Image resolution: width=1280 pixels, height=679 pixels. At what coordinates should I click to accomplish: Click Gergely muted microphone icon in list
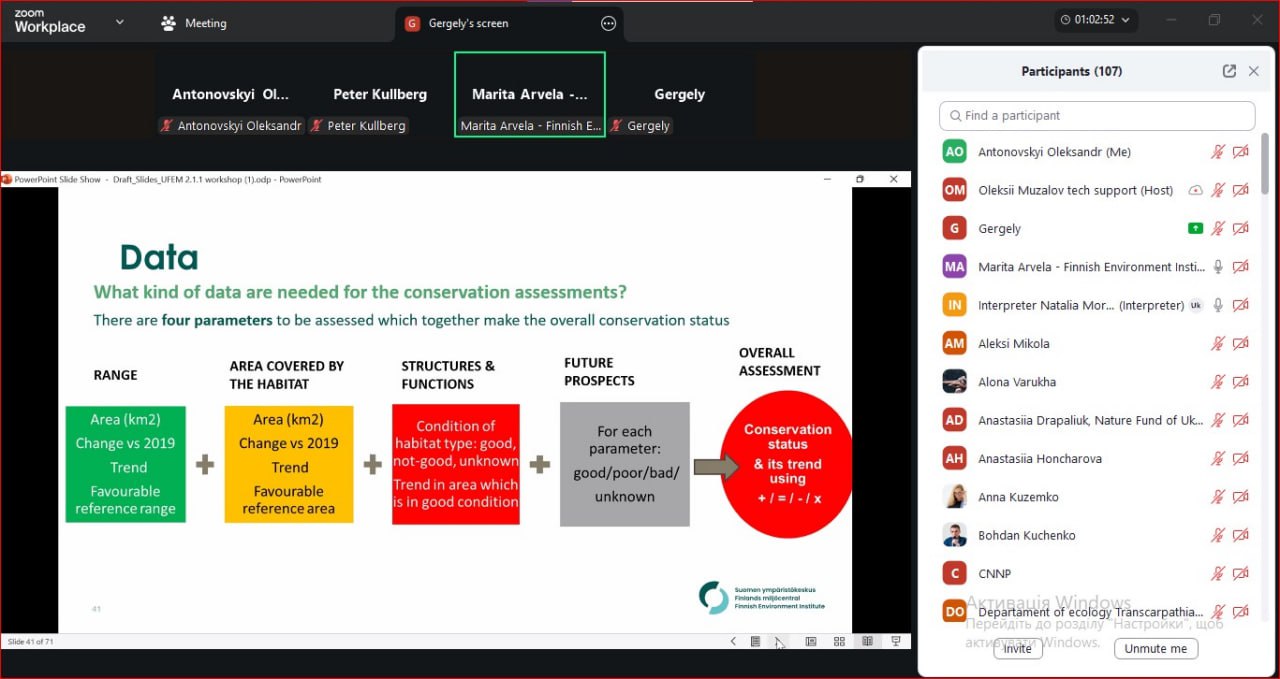point(1218,228)
